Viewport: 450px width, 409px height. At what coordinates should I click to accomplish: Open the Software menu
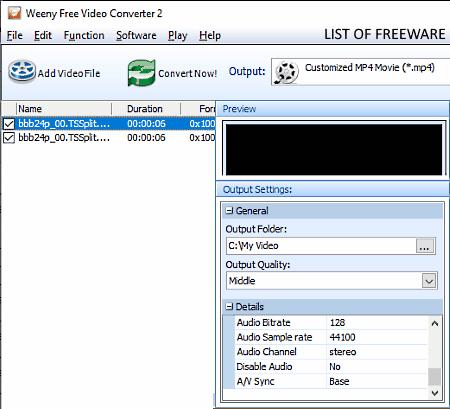136,35
